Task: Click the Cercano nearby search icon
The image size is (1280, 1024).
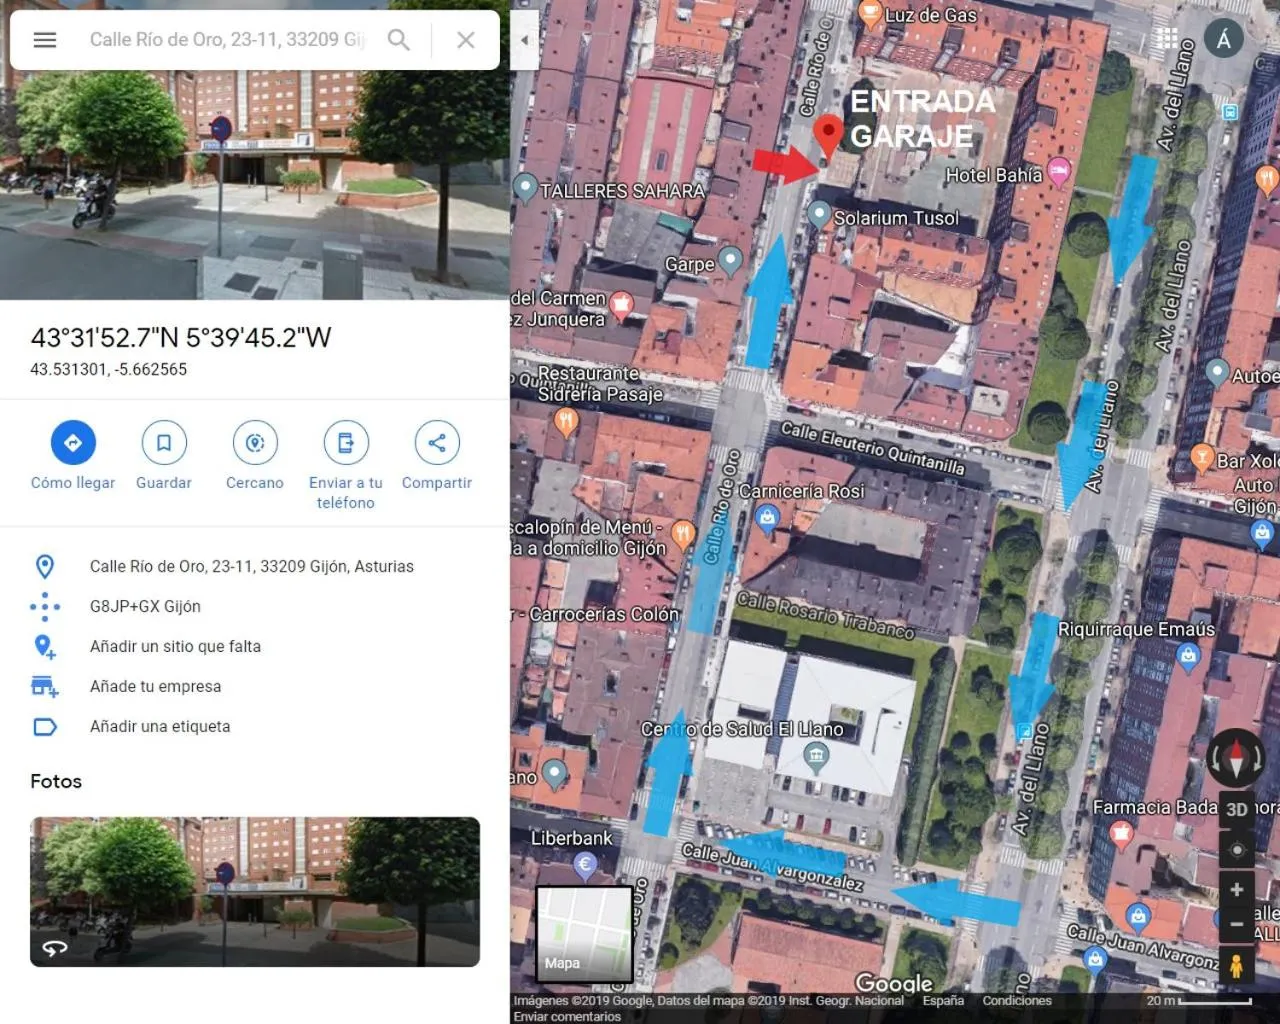Action: click(x=254, y=442)
